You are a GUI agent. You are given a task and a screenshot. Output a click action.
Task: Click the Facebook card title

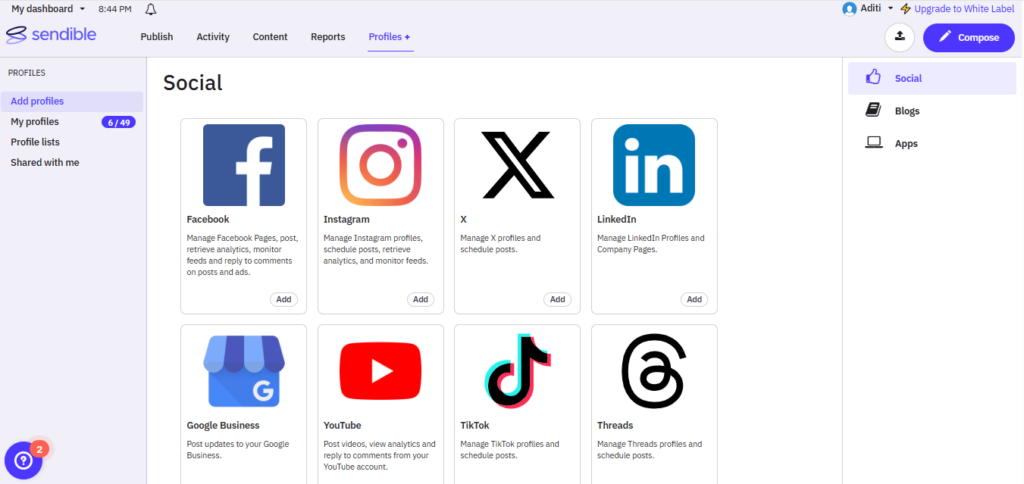[208, 219]
